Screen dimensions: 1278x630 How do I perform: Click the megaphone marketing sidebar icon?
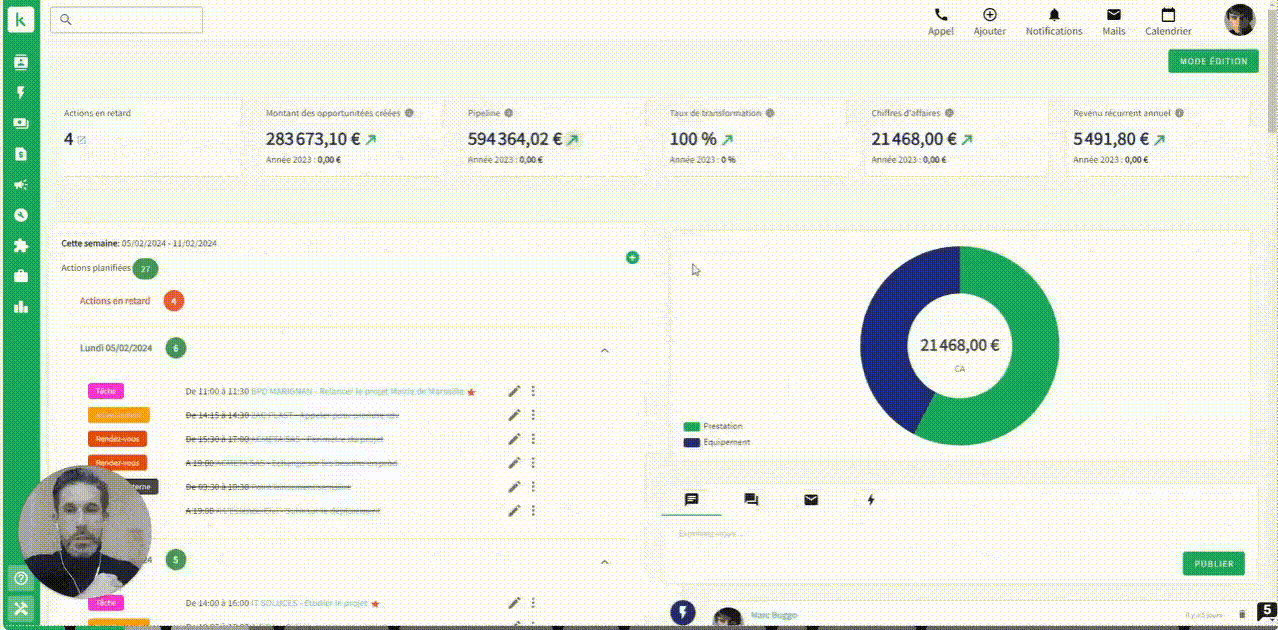click(20, 185)
